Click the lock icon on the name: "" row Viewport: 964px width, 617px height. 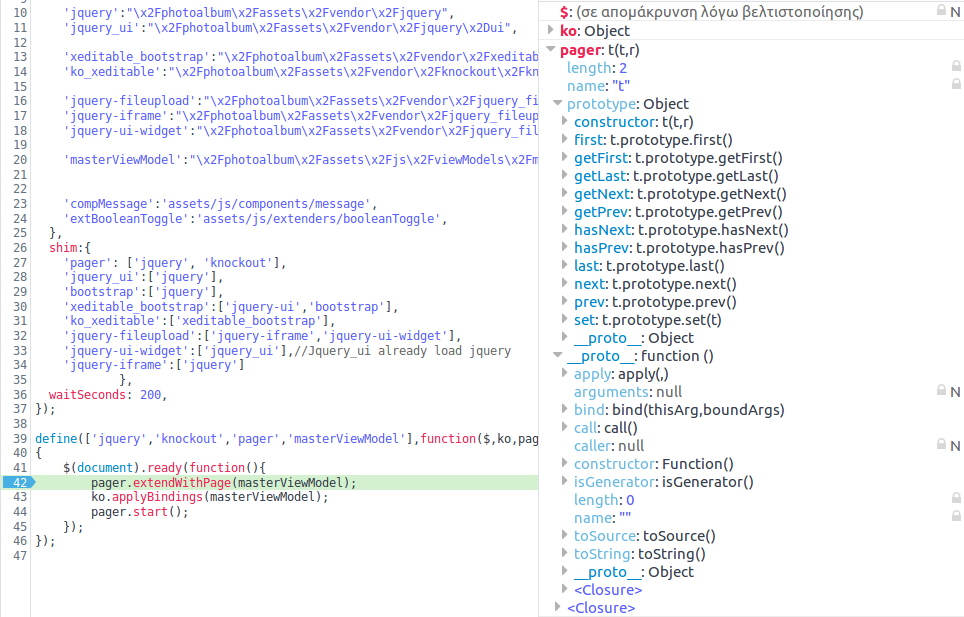click(956, 516)
